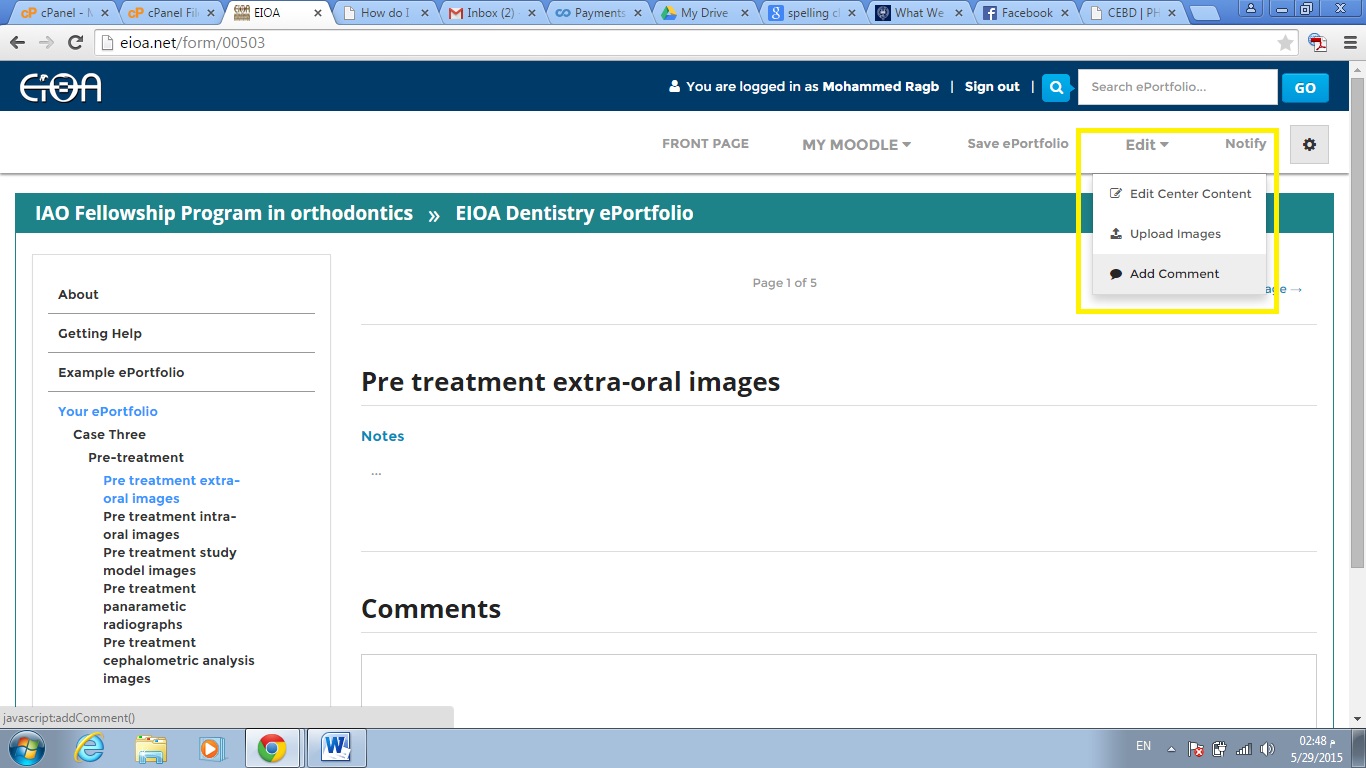Open Microsoft Word from the taskbar
The width and height of the screenshot is (1366, 768).
(335, 748)
